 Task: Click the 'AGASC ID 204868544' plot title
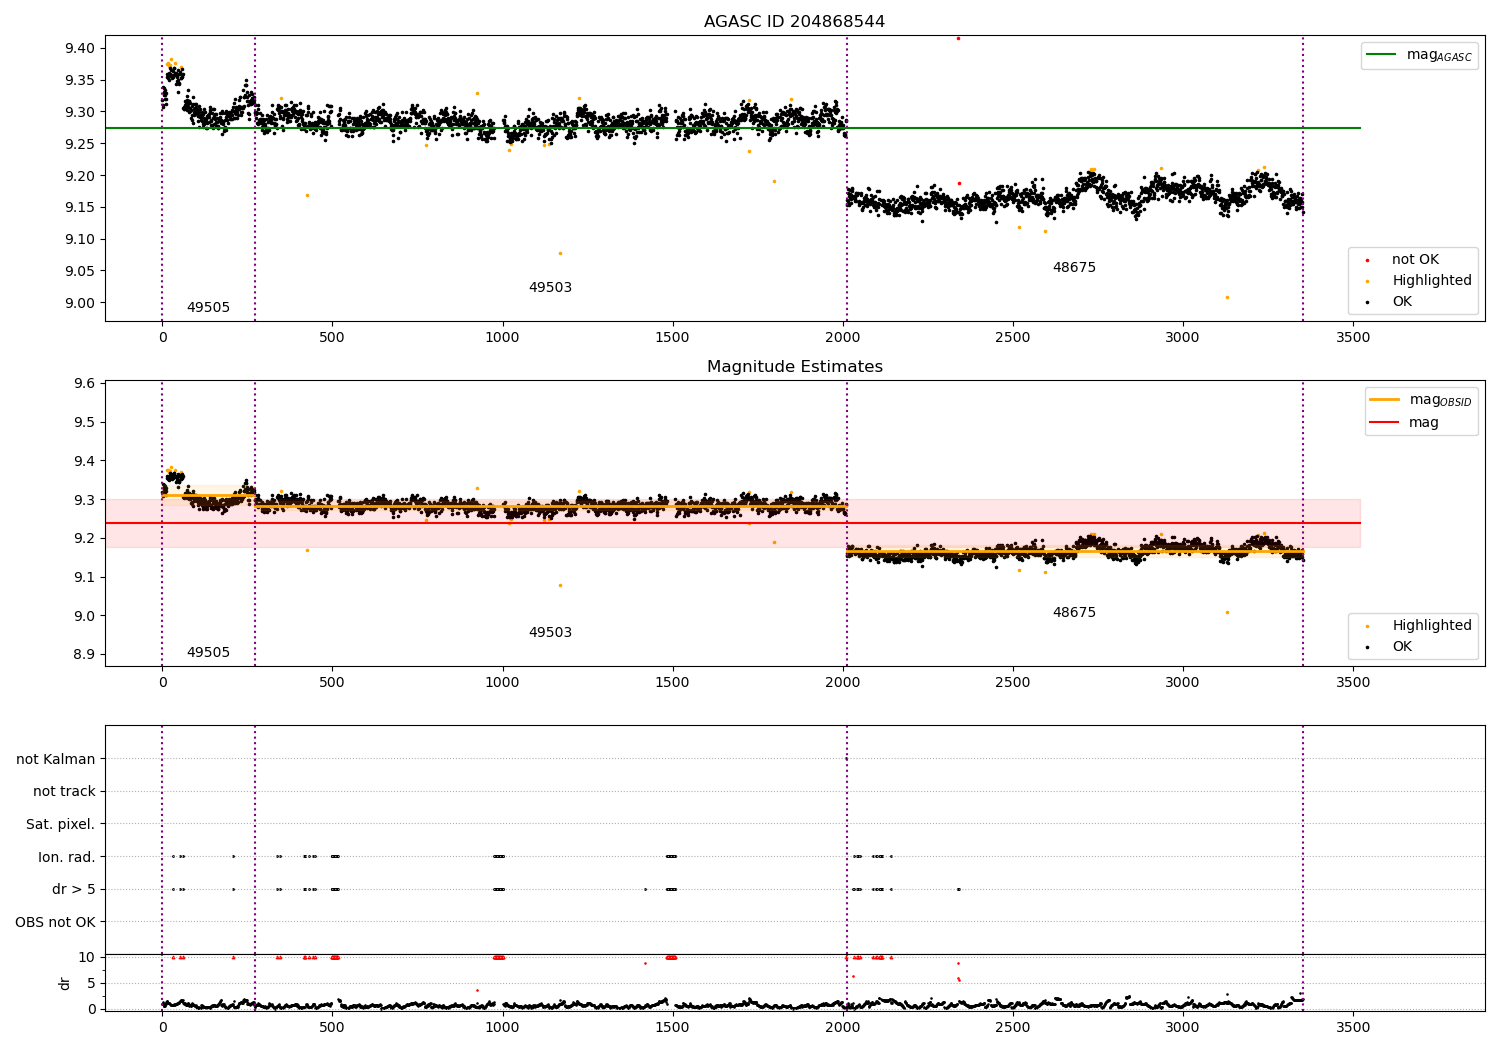794,21
